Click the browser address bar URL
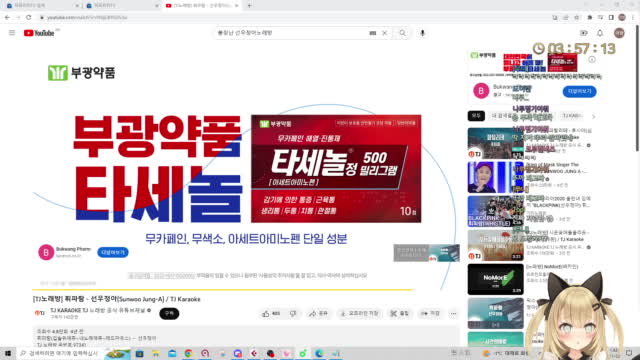 pos(87,18)
